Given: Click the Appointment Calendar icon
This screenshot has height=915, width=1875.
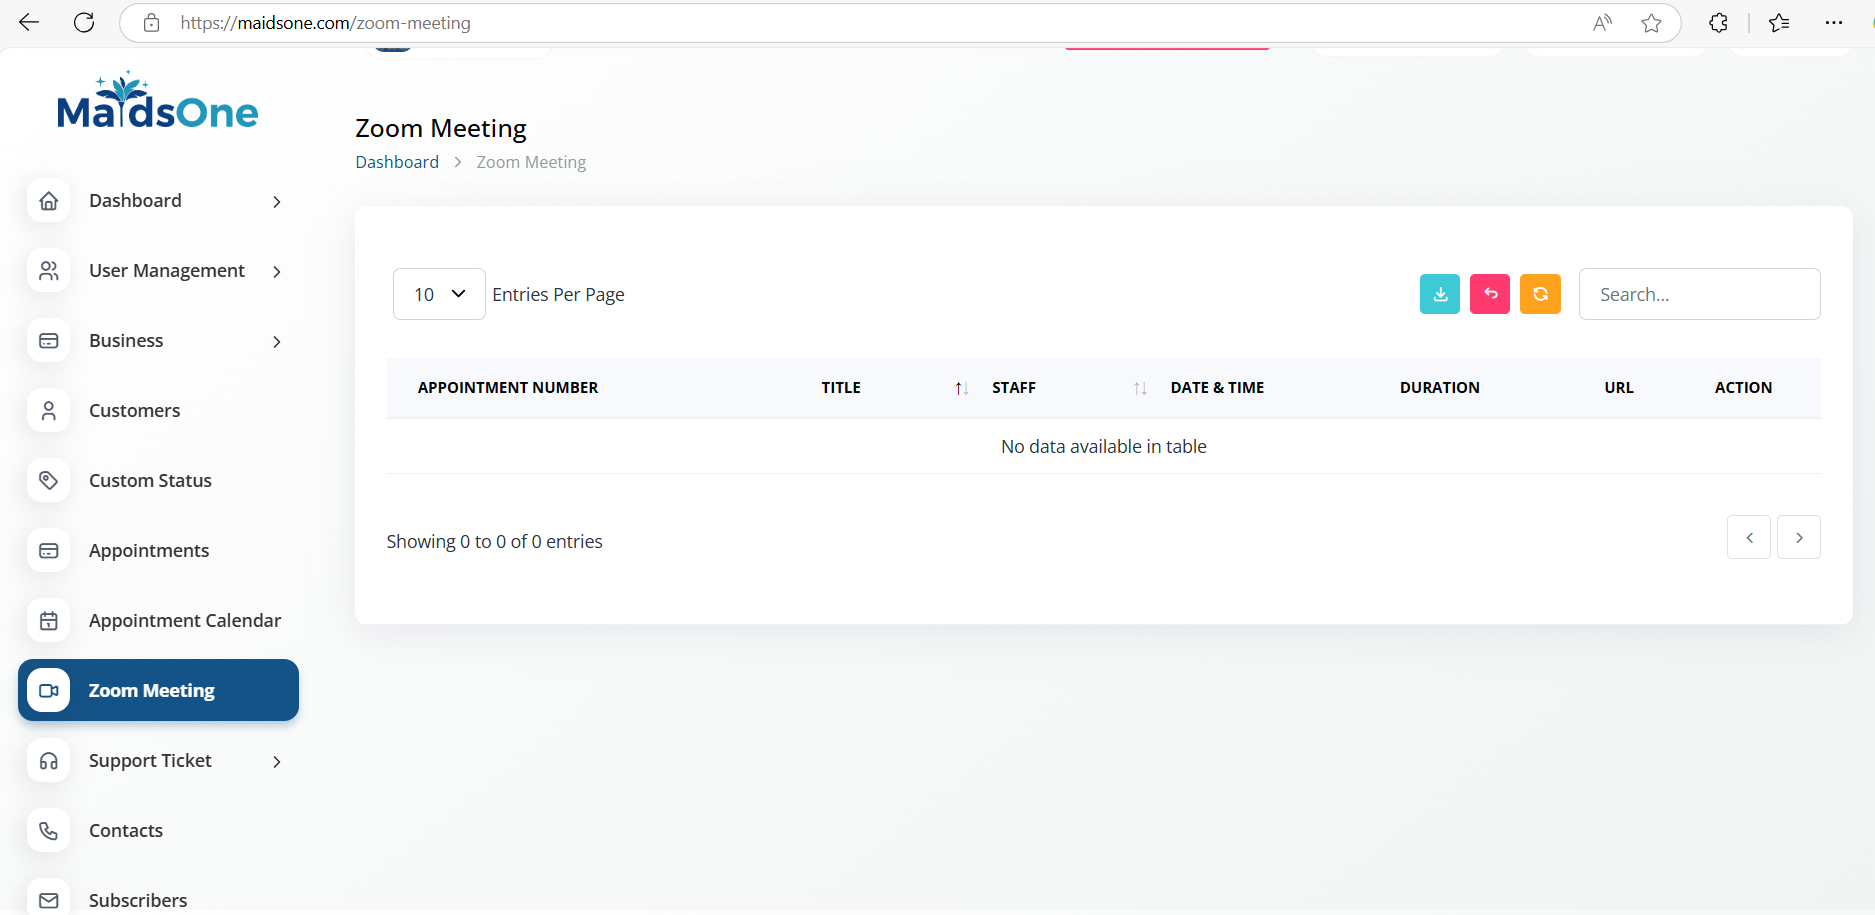Looking at the screenshot, I should [x=48, y=621].
